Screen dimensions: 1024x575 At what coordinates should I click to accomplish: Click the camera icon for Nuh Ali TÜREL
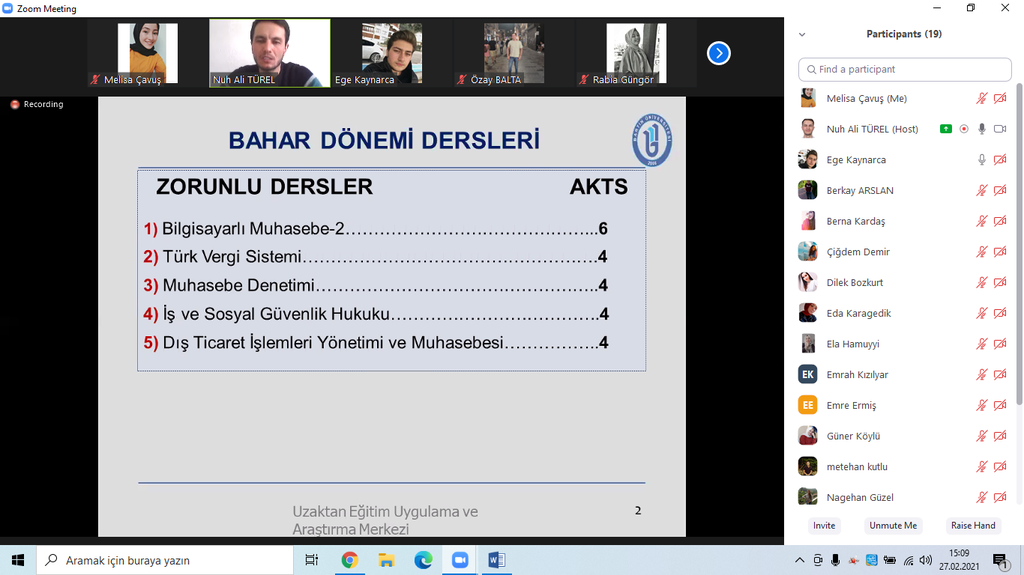point(1000,129)
